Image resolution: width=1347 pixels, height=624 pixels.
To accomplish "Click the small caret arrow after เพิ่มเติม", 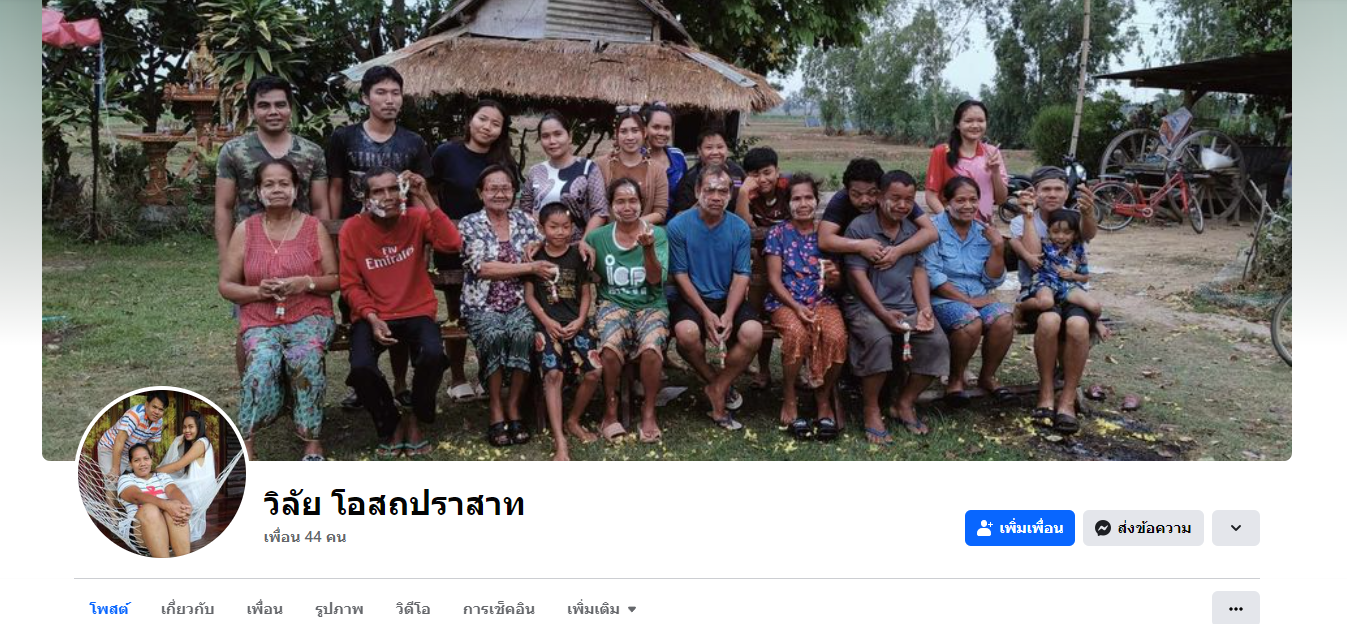I will 632,609.
